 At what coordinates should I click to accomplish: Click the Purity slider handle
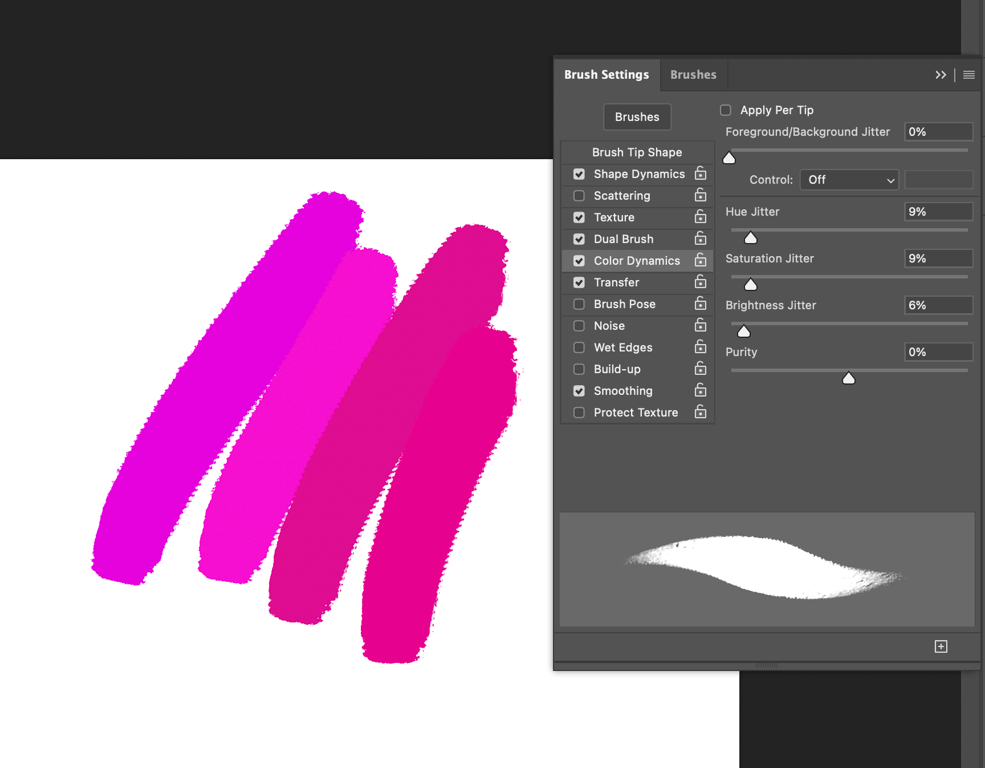click(x=848, y=378)
